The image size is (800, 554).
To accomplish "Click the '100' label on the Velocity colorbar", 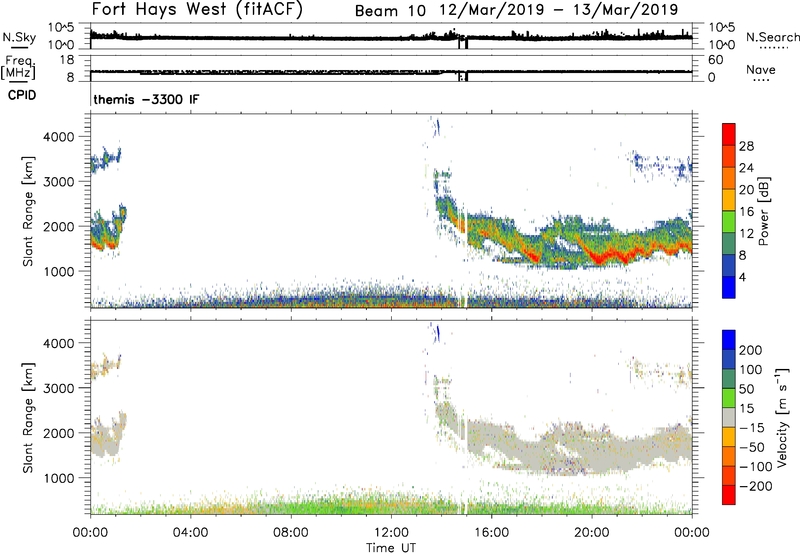I will (x=751, y=370).
